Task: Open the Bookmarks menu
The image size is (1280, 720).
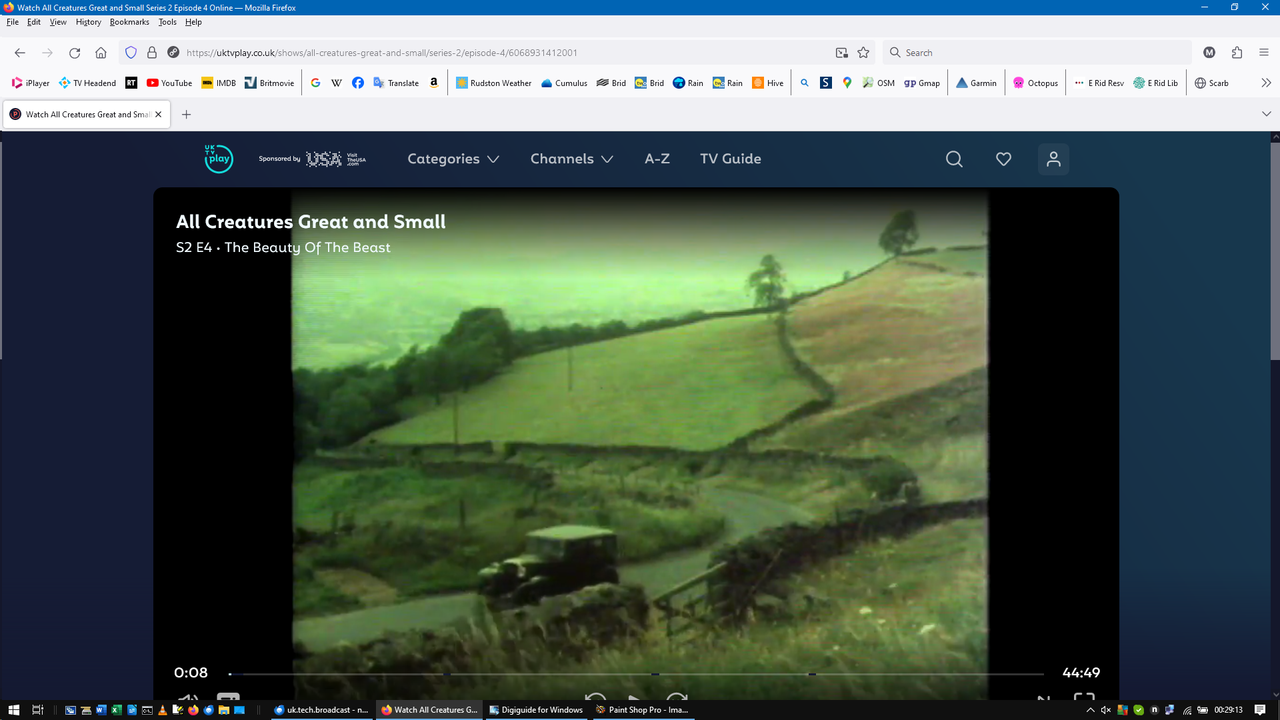Action: [x=129, y=22]
